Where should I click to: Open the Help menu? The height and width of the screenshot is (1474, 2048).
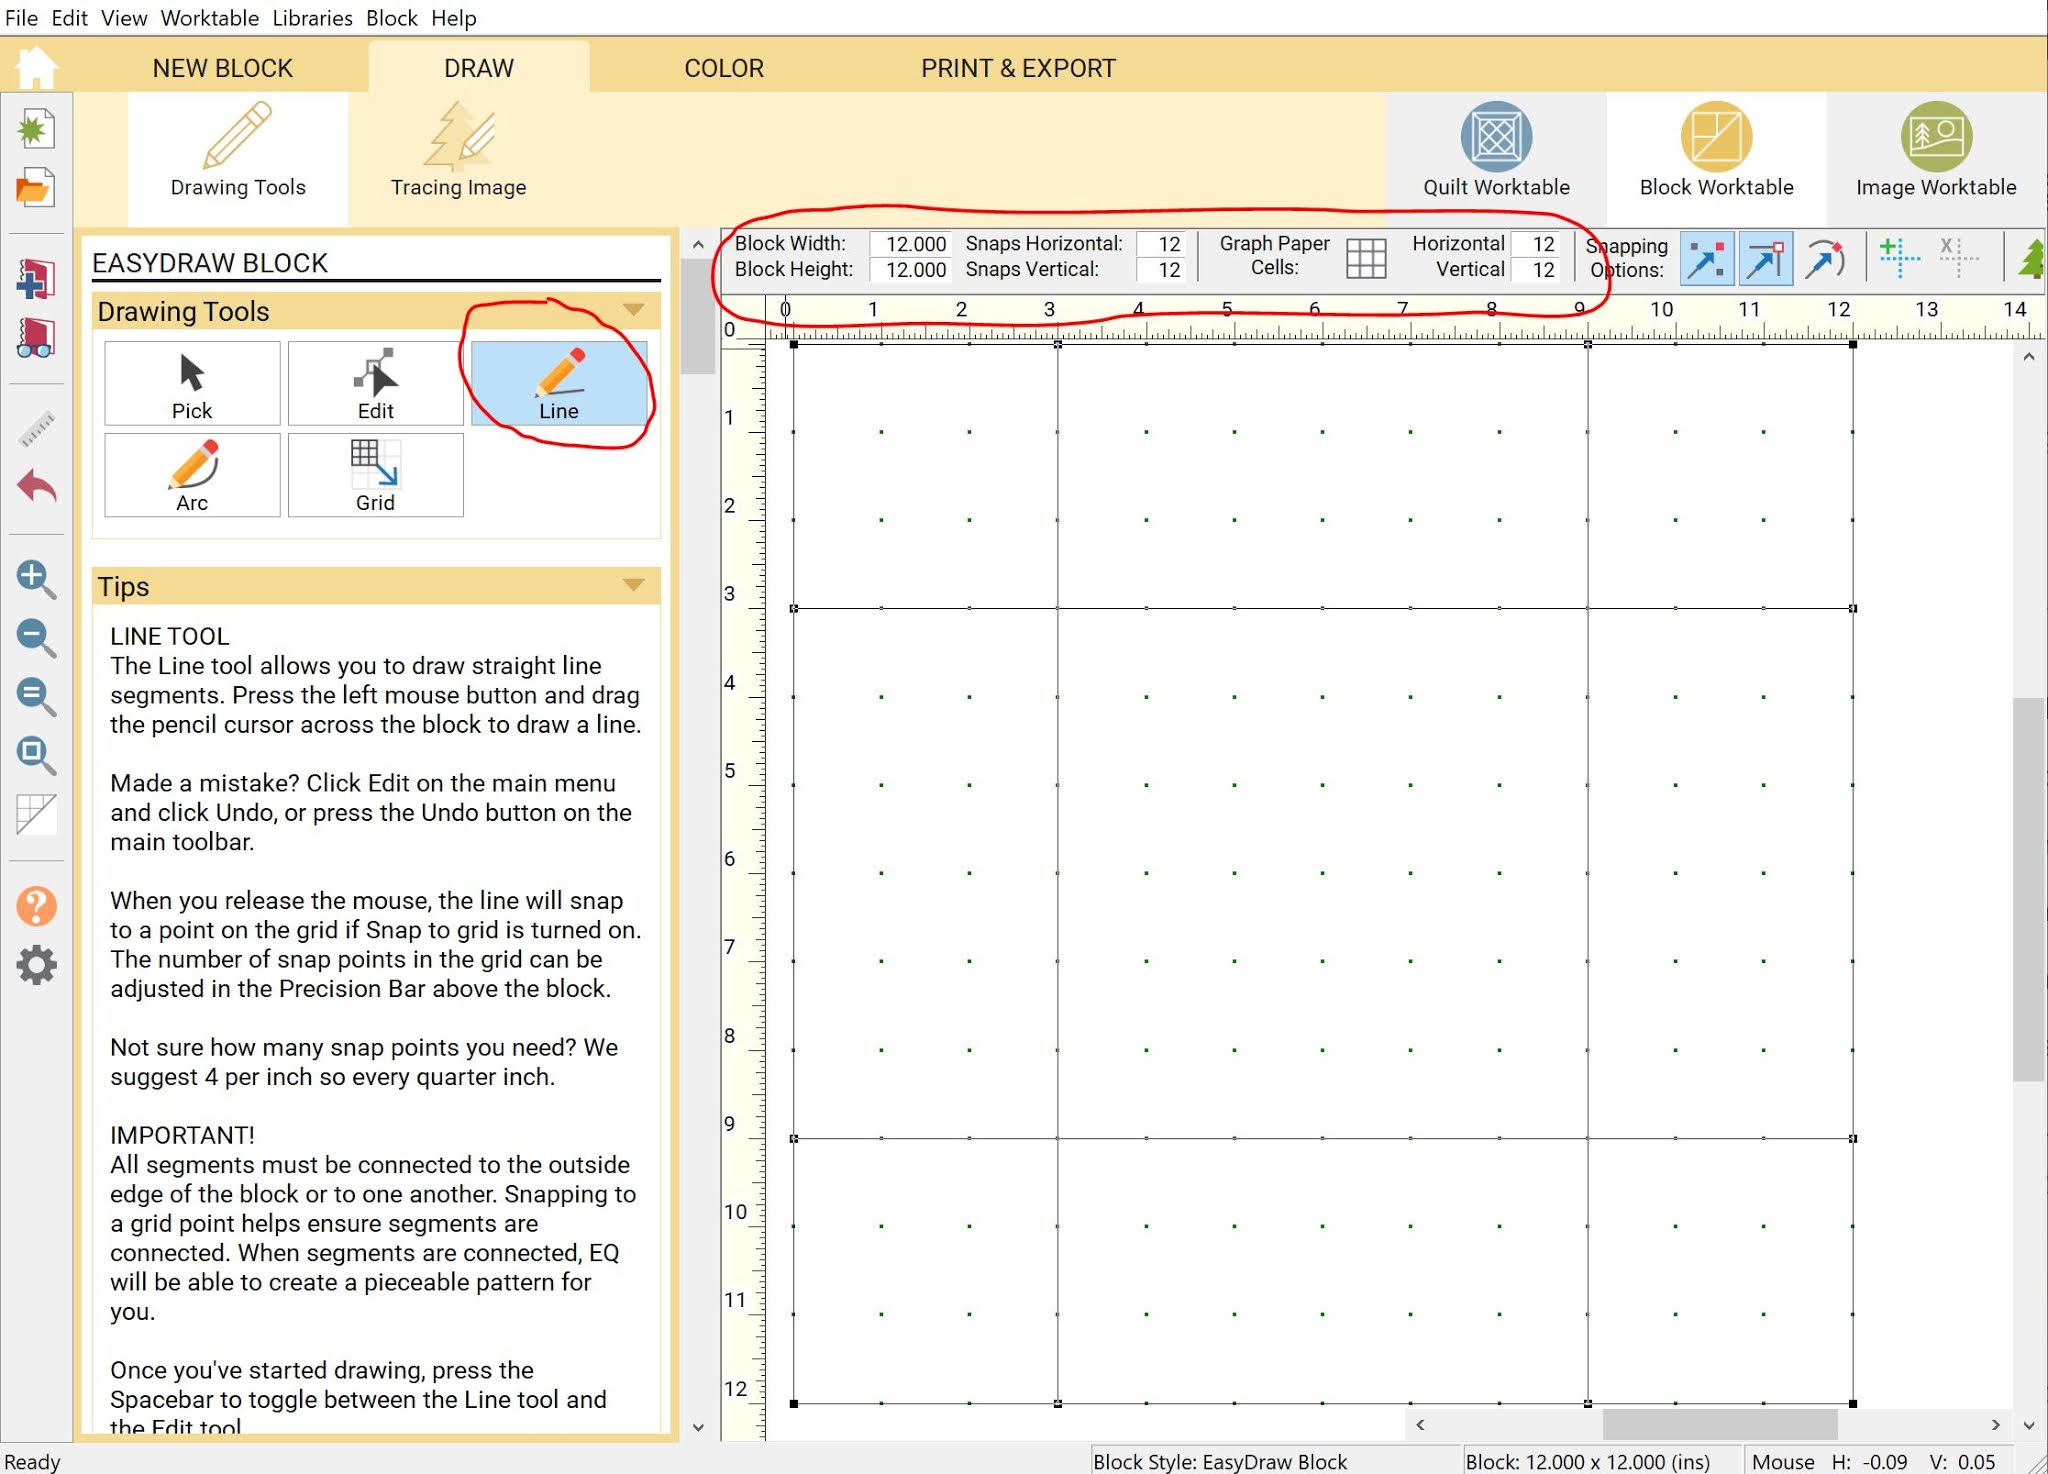coord(454,18)
